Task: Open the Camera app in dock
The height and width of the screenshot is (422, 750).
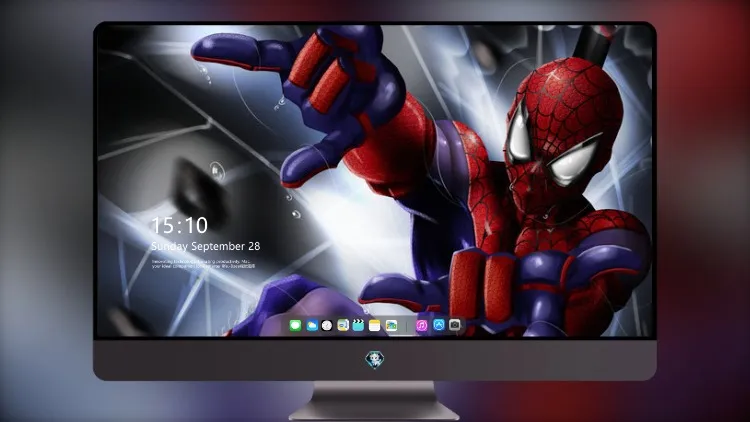Action: (x=455, y=325)
